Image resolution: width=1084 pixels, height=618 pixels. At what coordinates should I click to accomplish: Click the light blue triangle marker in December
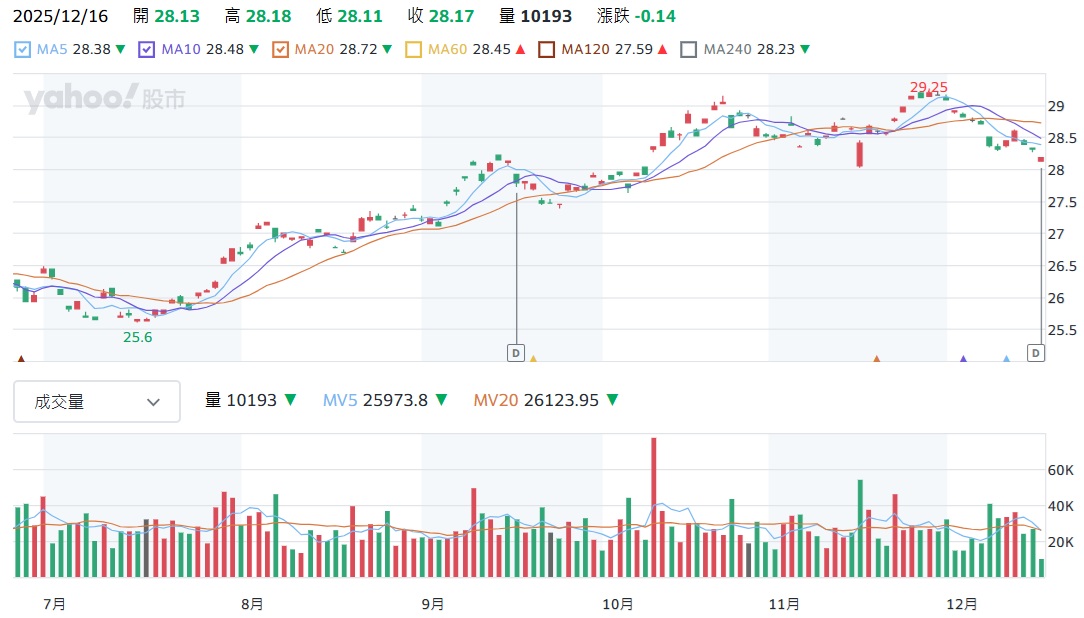pos(1006,358)
